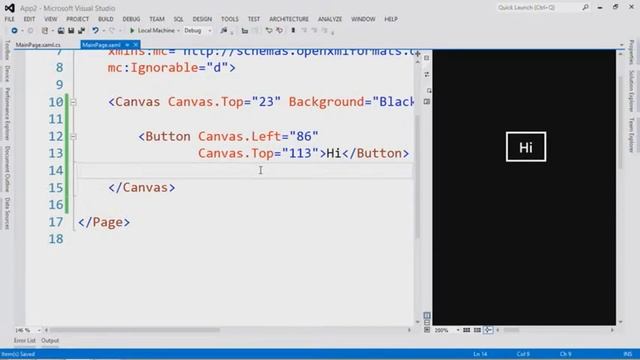Viewport: 640px width, 360px height.
Task: Click the Navigate Backward toolbar icon
Action: (x=14, y=31)
